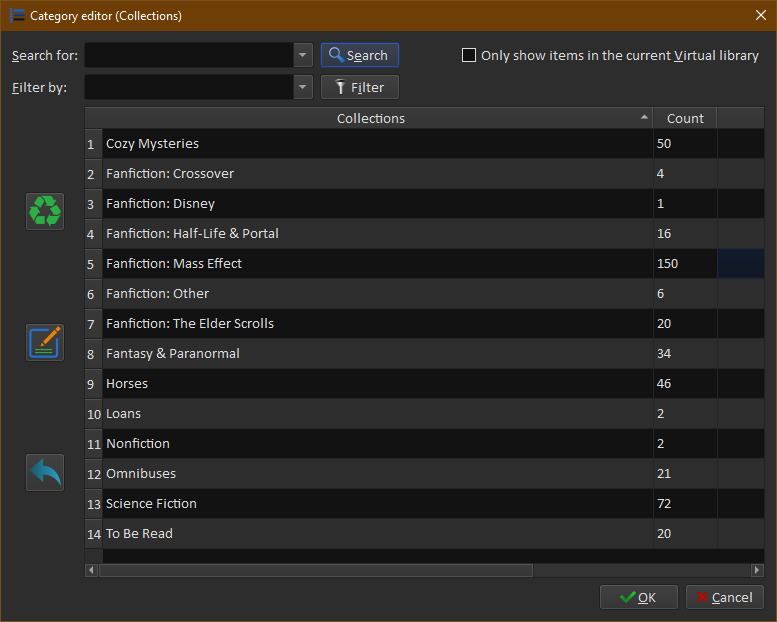Image resolution: width=777 pixels, height=622 pixels.
Task: Select Fantasy & Paranormal collection
Action: pyautogui.click(x=378, y=353)
